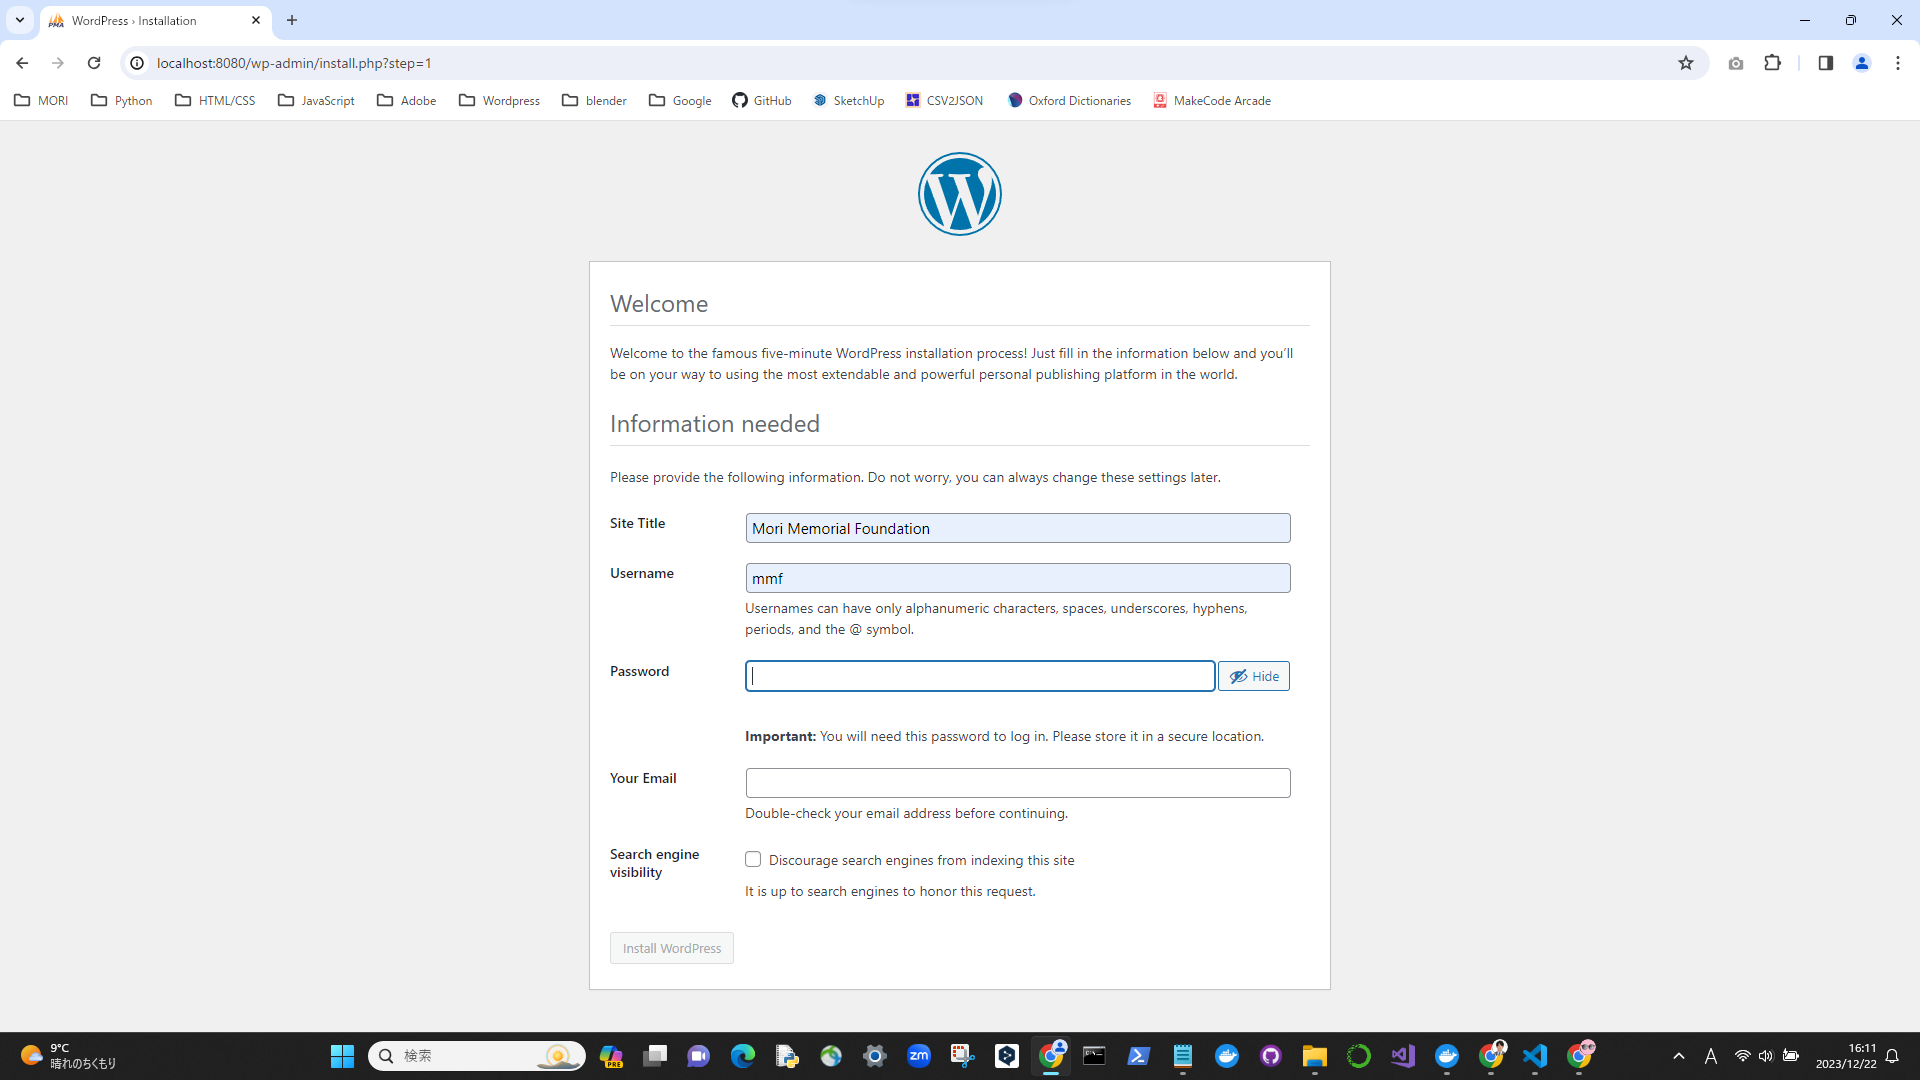Toggle password visibility with Hide button
This screenshot has height=1080, width=1920.
click(x=1253, y=676)
